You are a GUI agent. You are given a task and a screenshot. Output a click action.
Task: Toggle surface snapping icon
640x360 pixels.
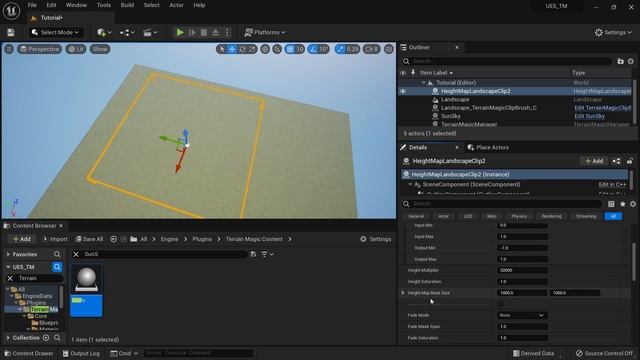point(277,49)
